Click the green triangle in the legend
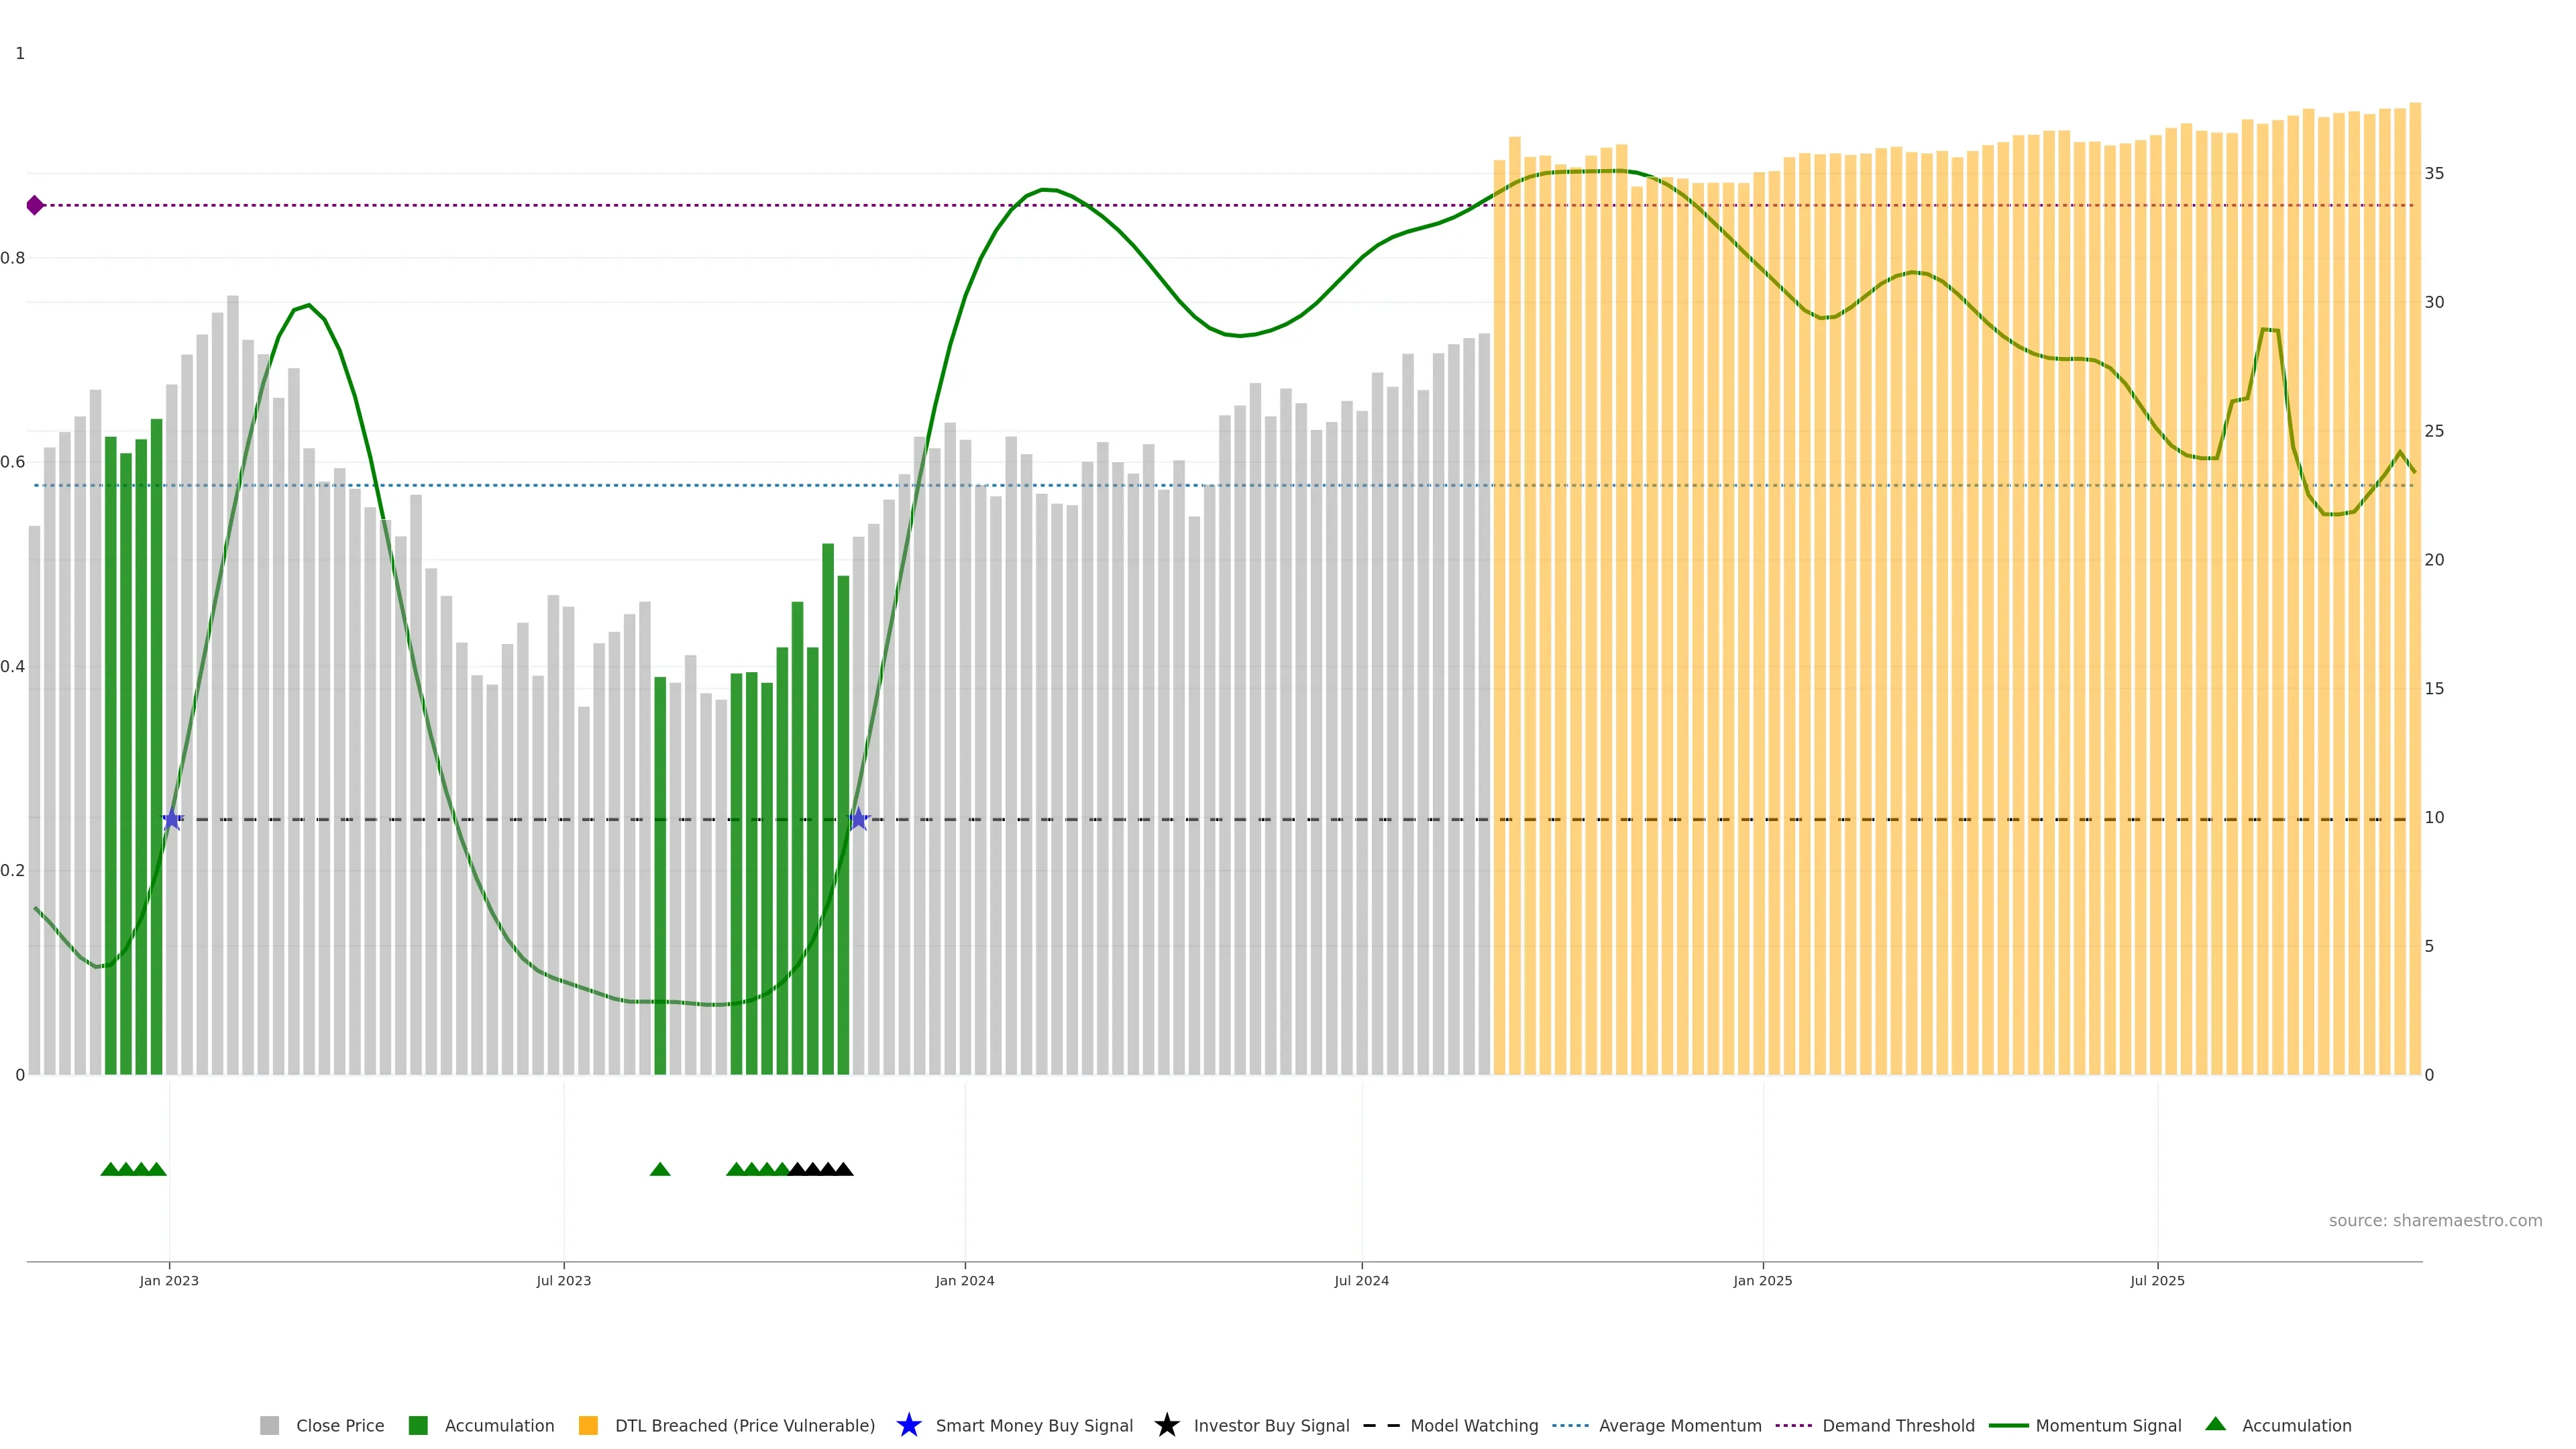 2215,1424
